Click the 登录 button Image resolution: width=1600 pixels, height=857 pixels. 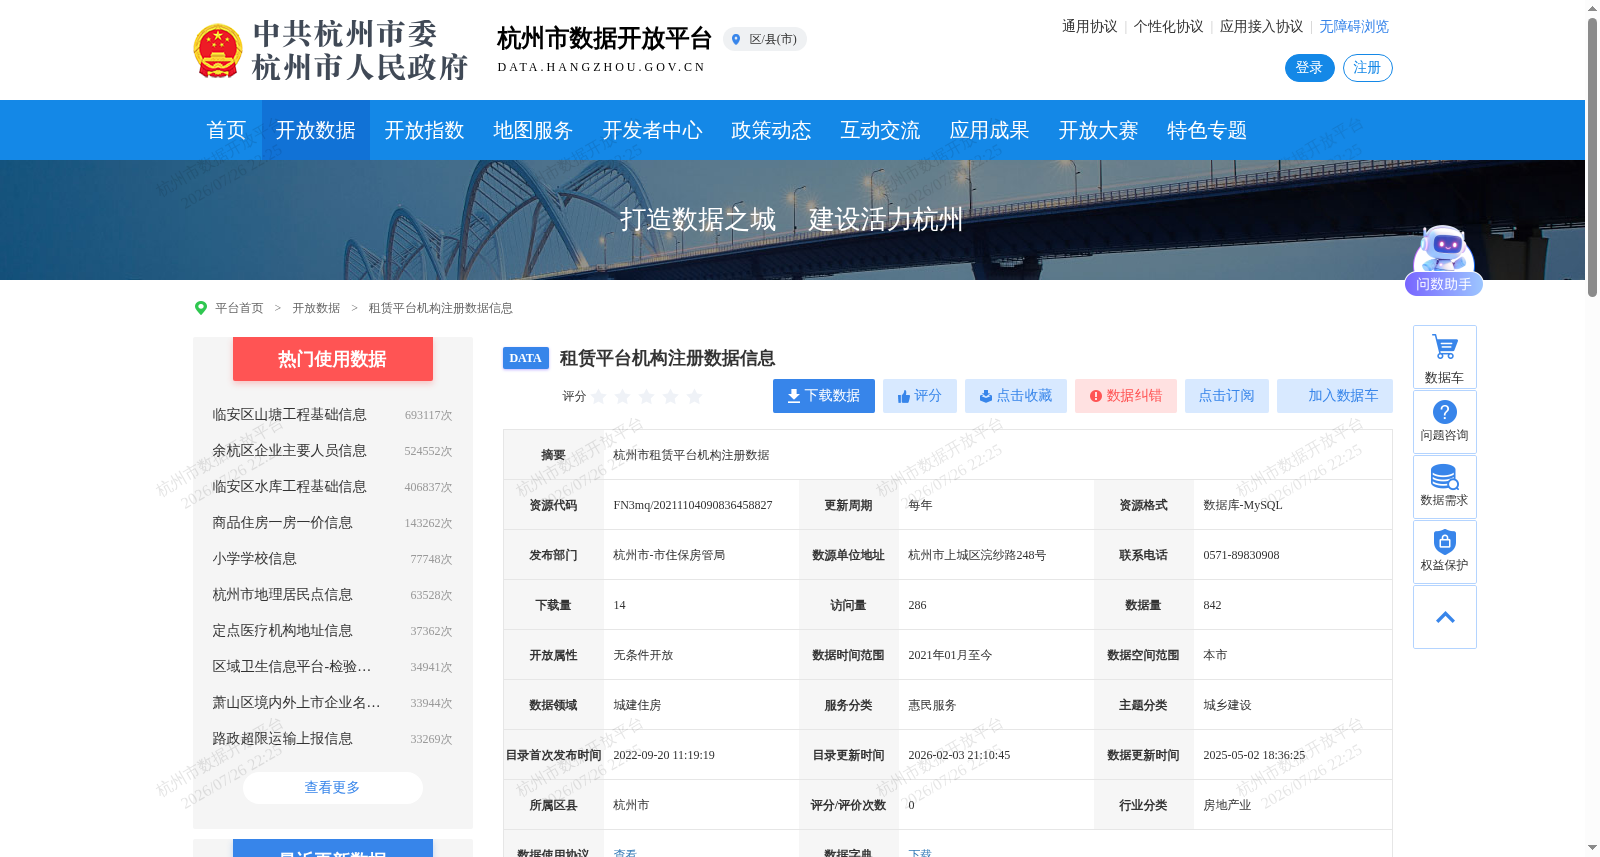pos(1309,68)
